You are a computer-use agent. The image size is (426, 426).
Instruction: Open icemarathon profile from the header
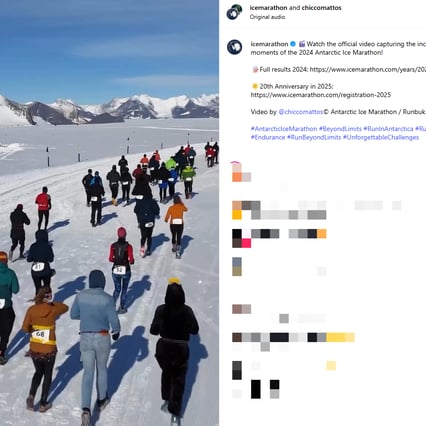(x=269, y=8)
